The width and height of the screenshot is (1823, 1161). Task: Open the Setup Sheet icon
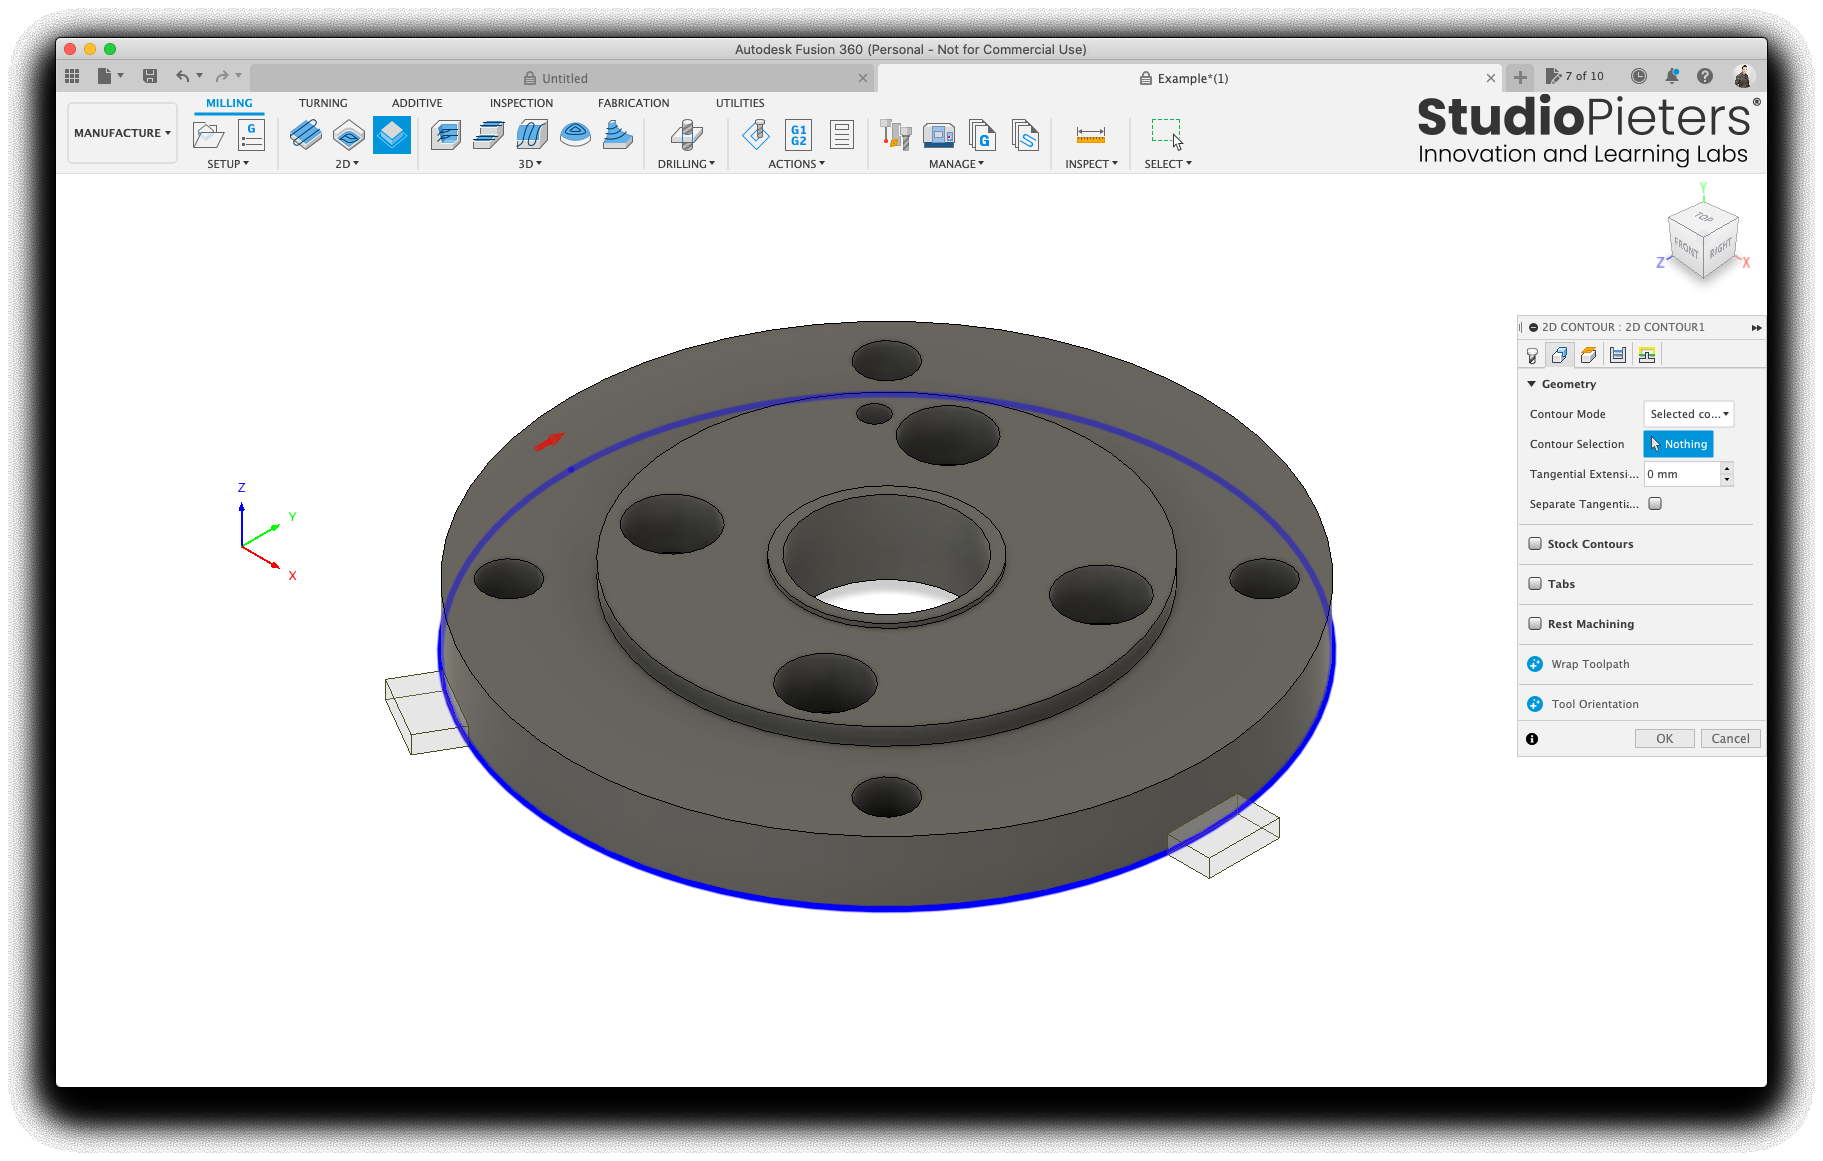[x=842, y=135]
